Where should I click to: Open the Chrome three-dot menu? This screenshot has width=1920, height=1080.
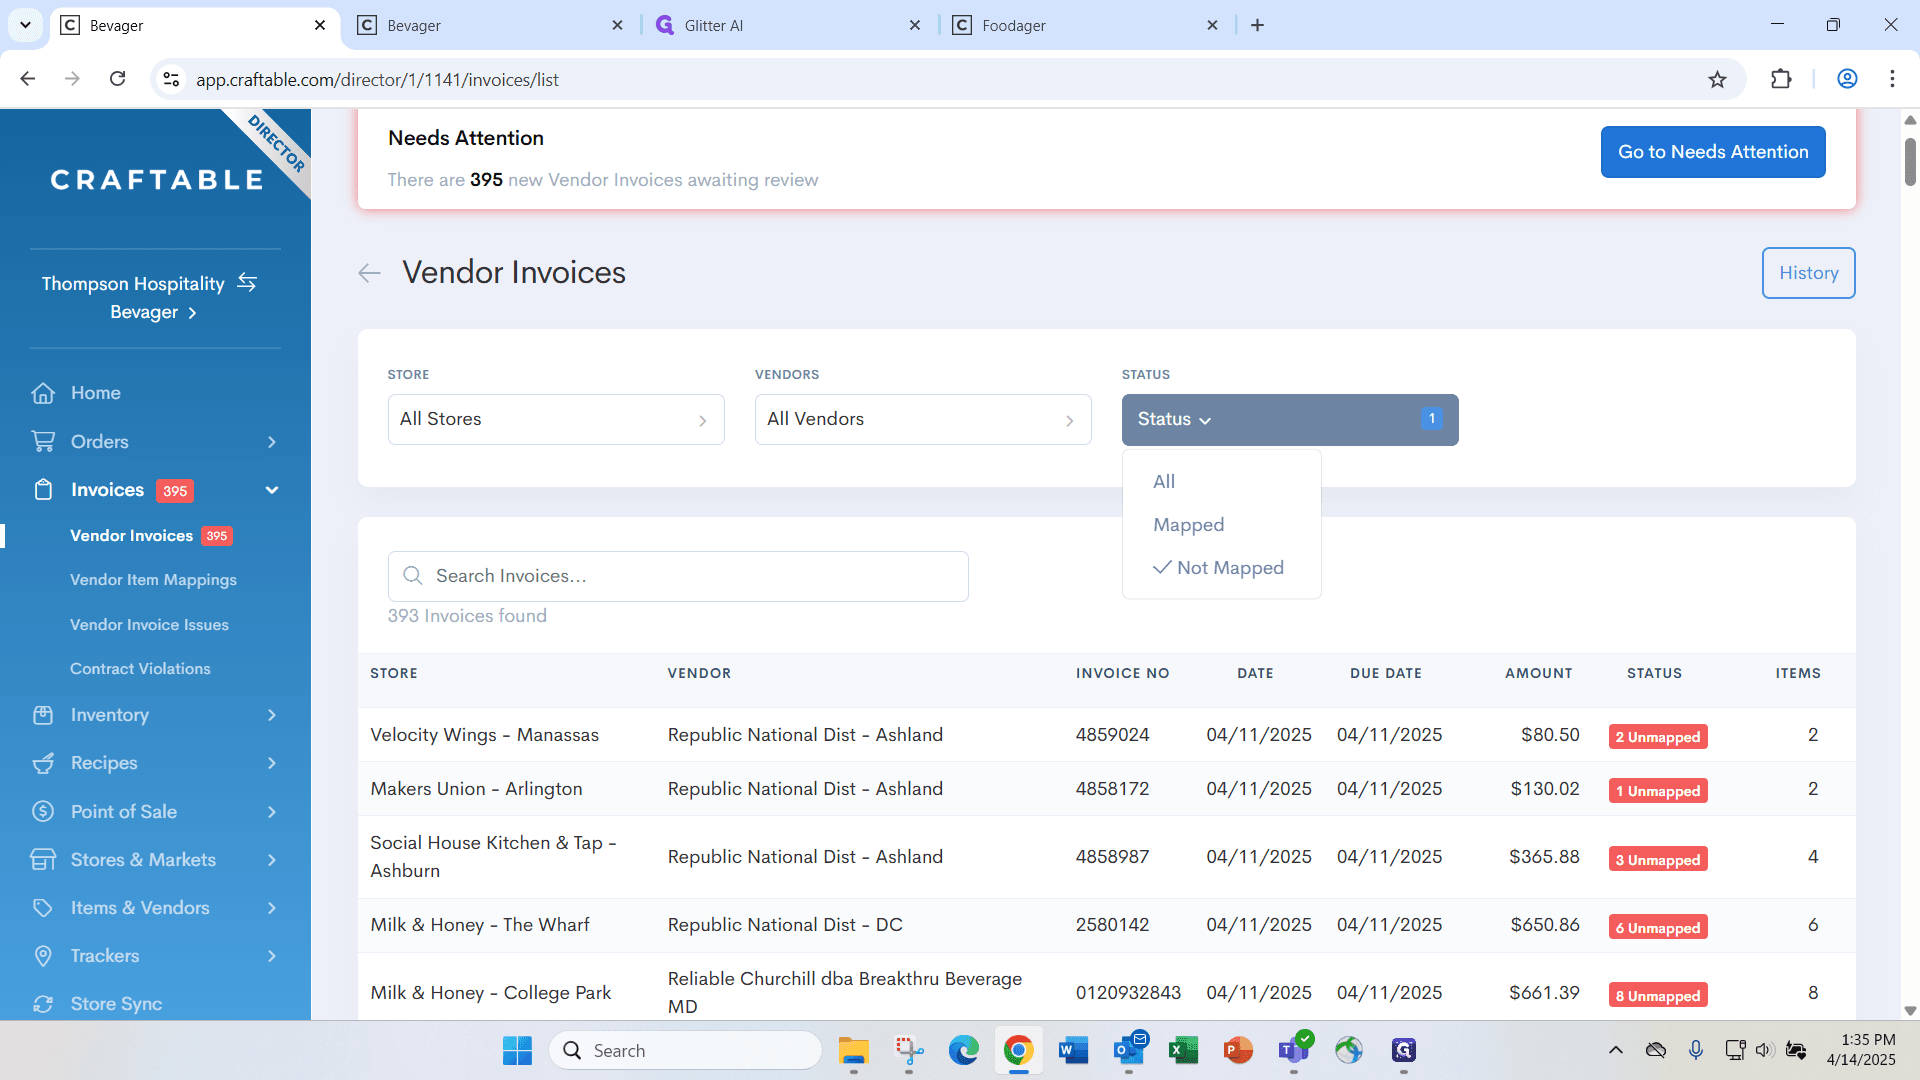[1892, 79]
